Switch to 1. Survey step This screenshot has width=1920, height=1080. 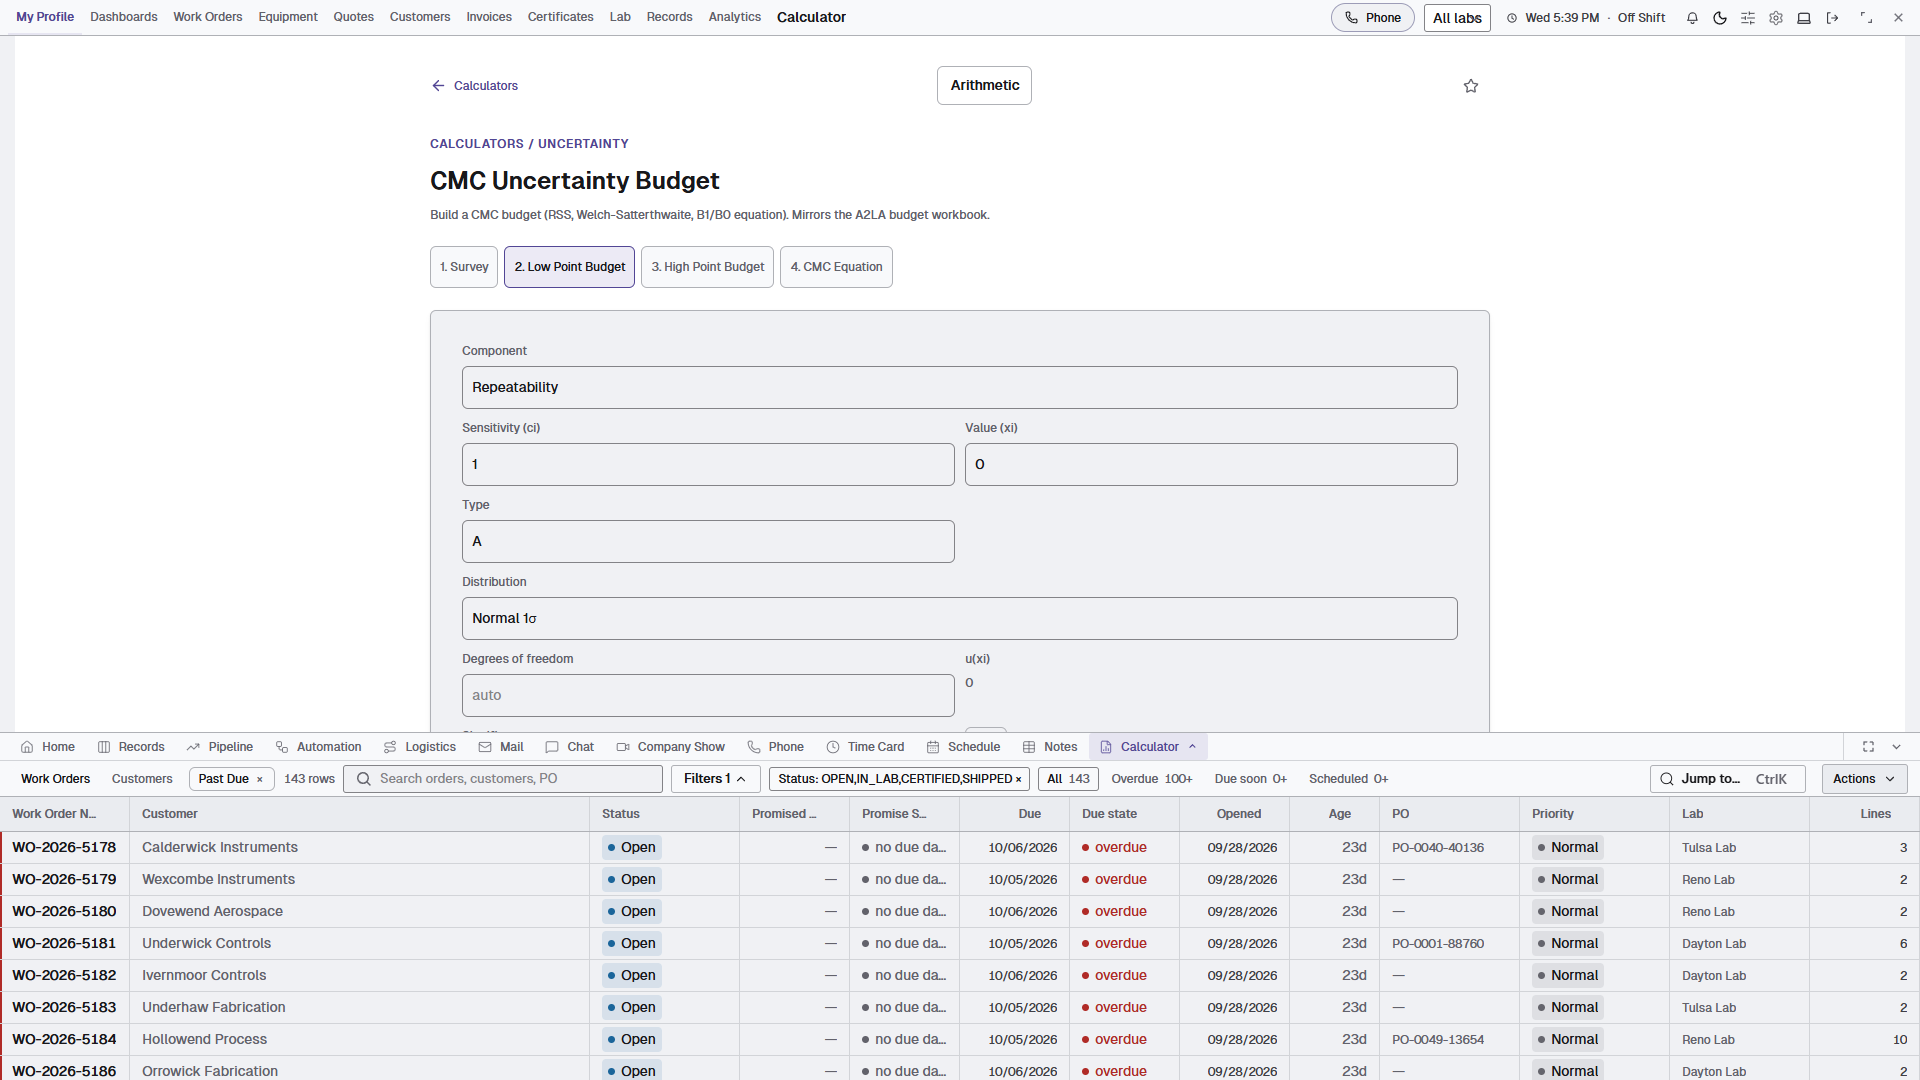click(x=464, y=267)
